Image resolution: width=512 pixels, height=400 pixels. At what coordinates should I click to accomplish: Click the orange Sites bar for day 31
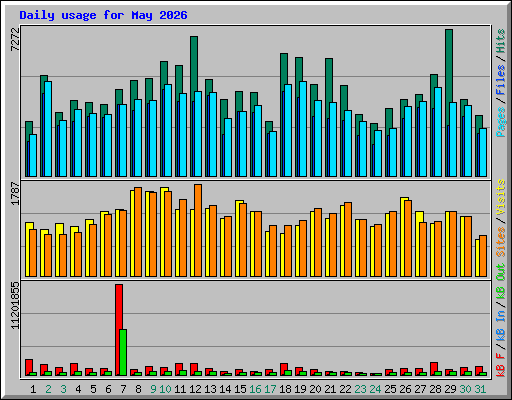483,256
